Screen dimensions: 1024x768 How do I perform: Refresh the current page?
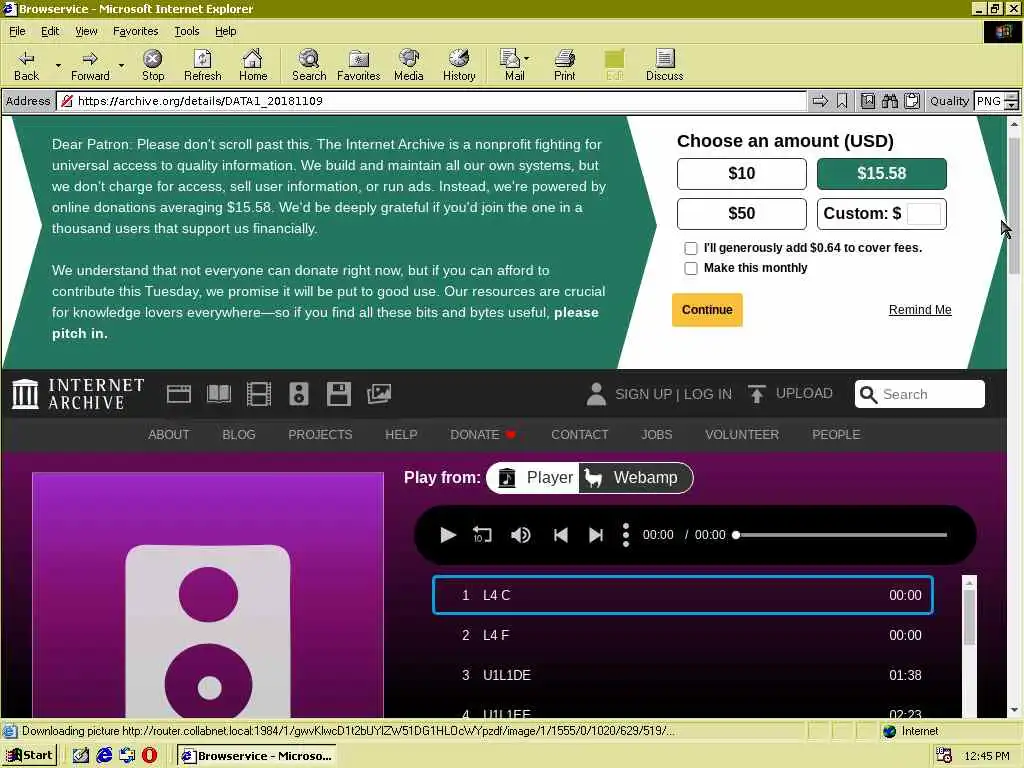click(202, 65)
